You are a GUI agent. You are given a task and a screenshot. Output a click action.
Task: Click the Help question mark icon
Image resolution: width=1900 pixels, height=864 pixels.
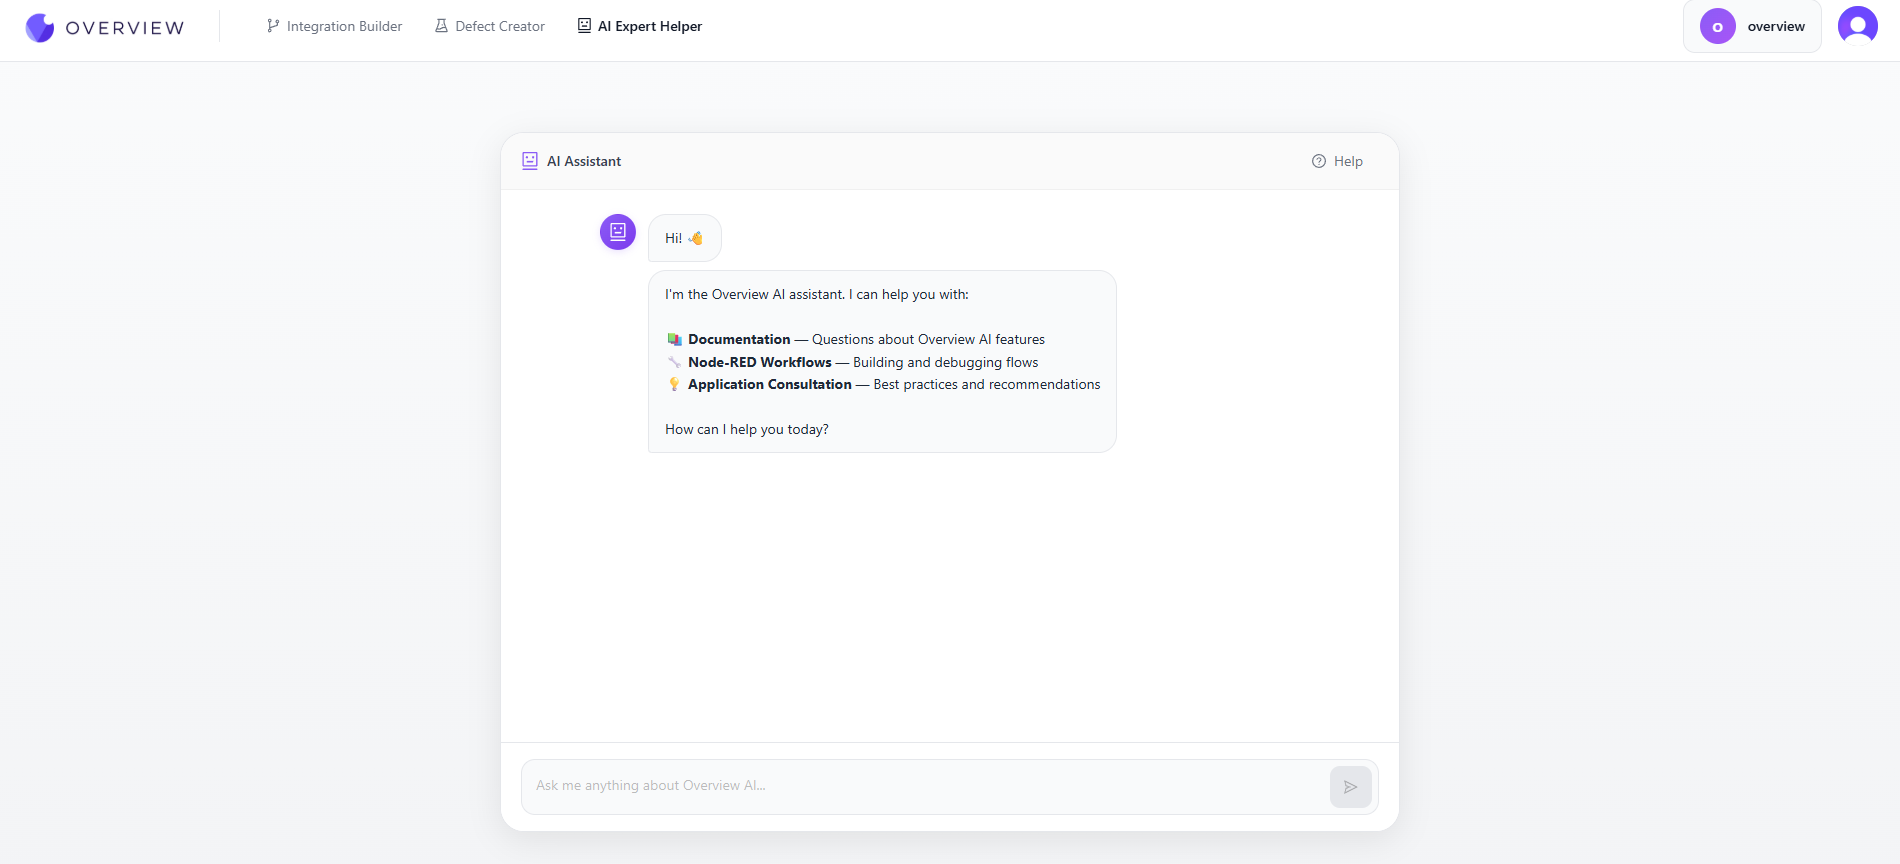tap(1319, 161)
